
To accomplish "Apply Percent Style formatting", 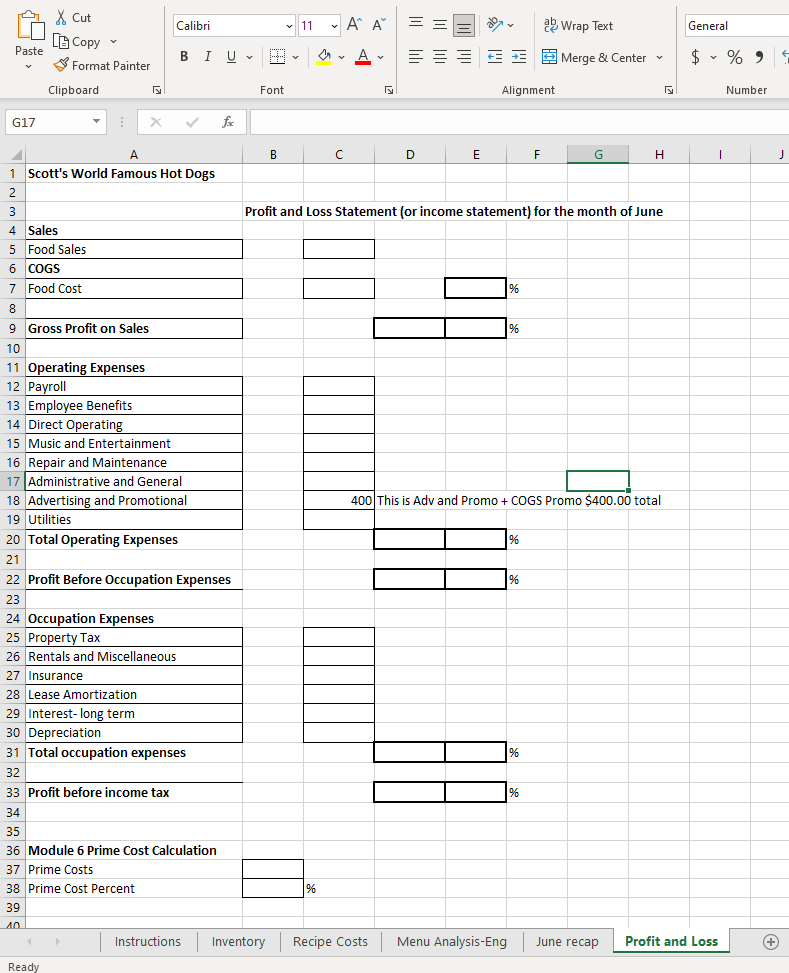I will [735, 57].
